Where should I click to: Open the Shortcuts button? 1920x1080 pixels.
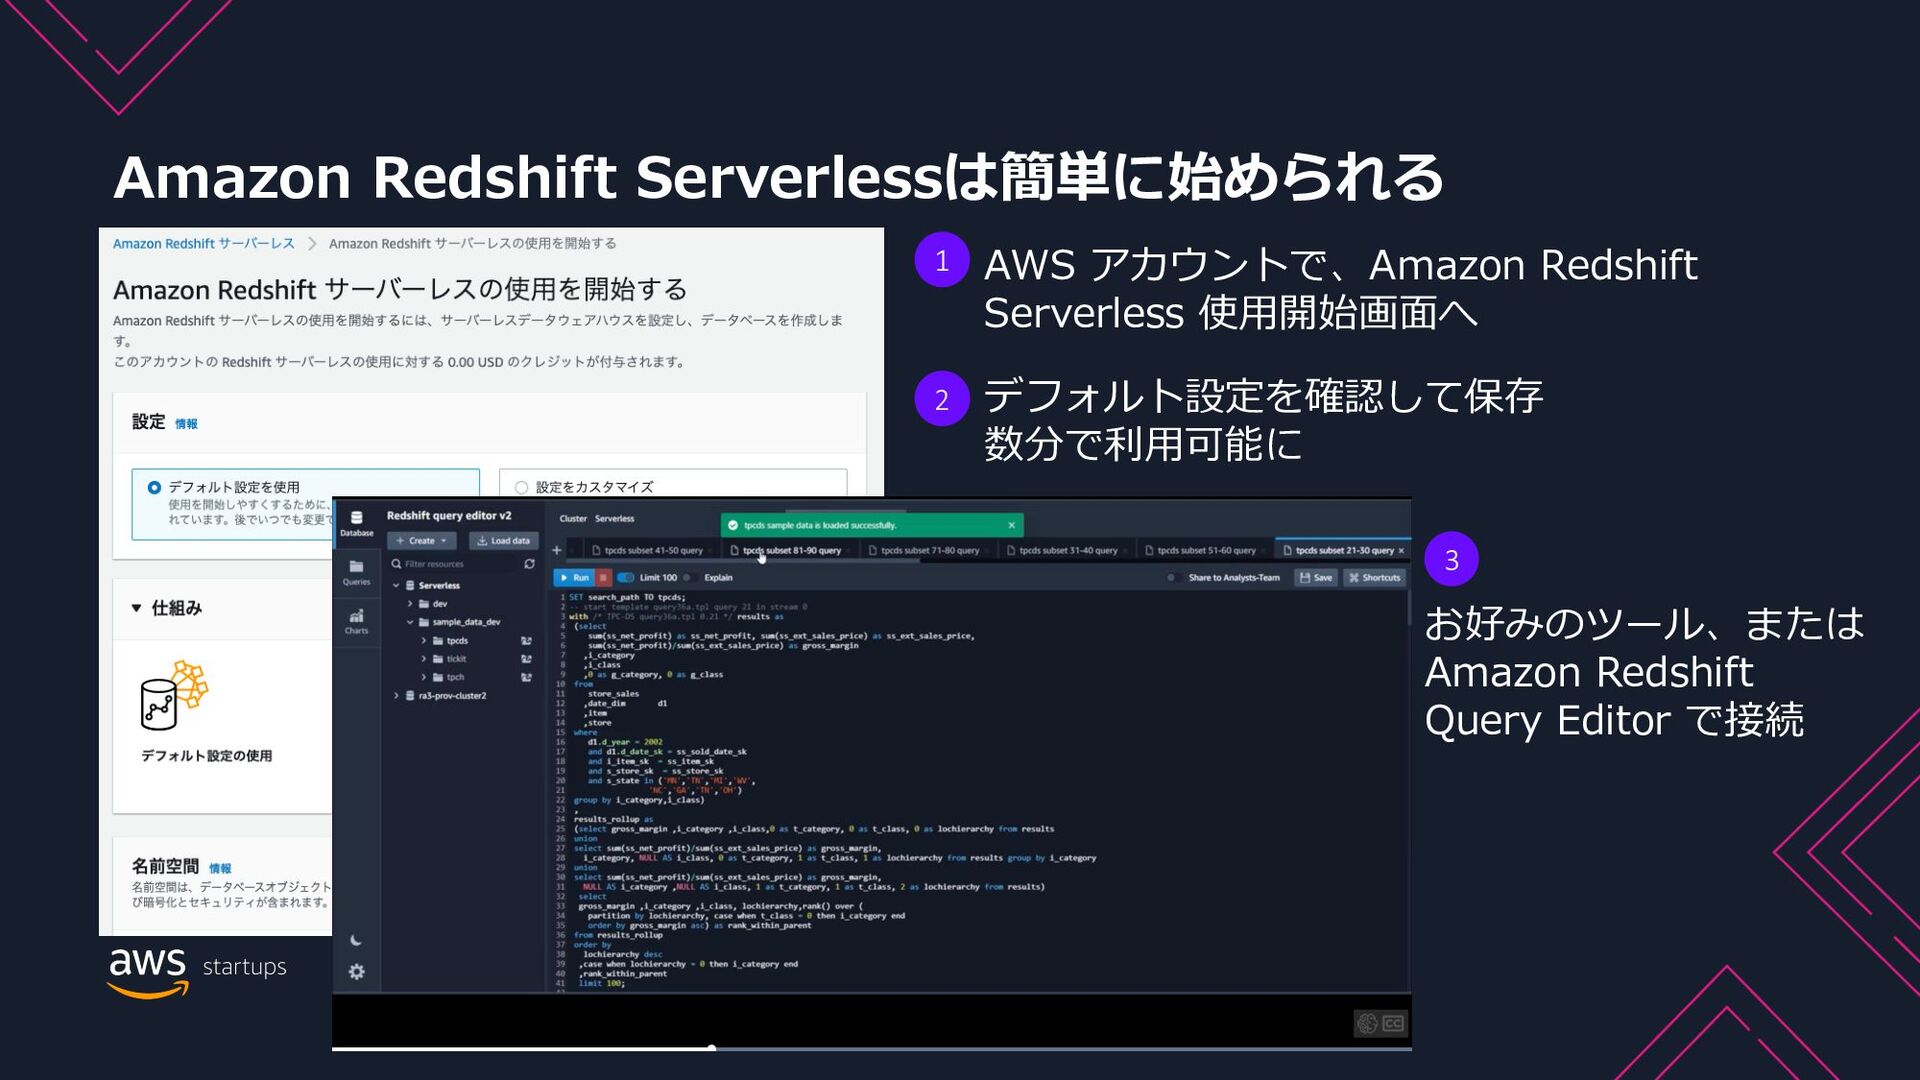pos(1375,578)
